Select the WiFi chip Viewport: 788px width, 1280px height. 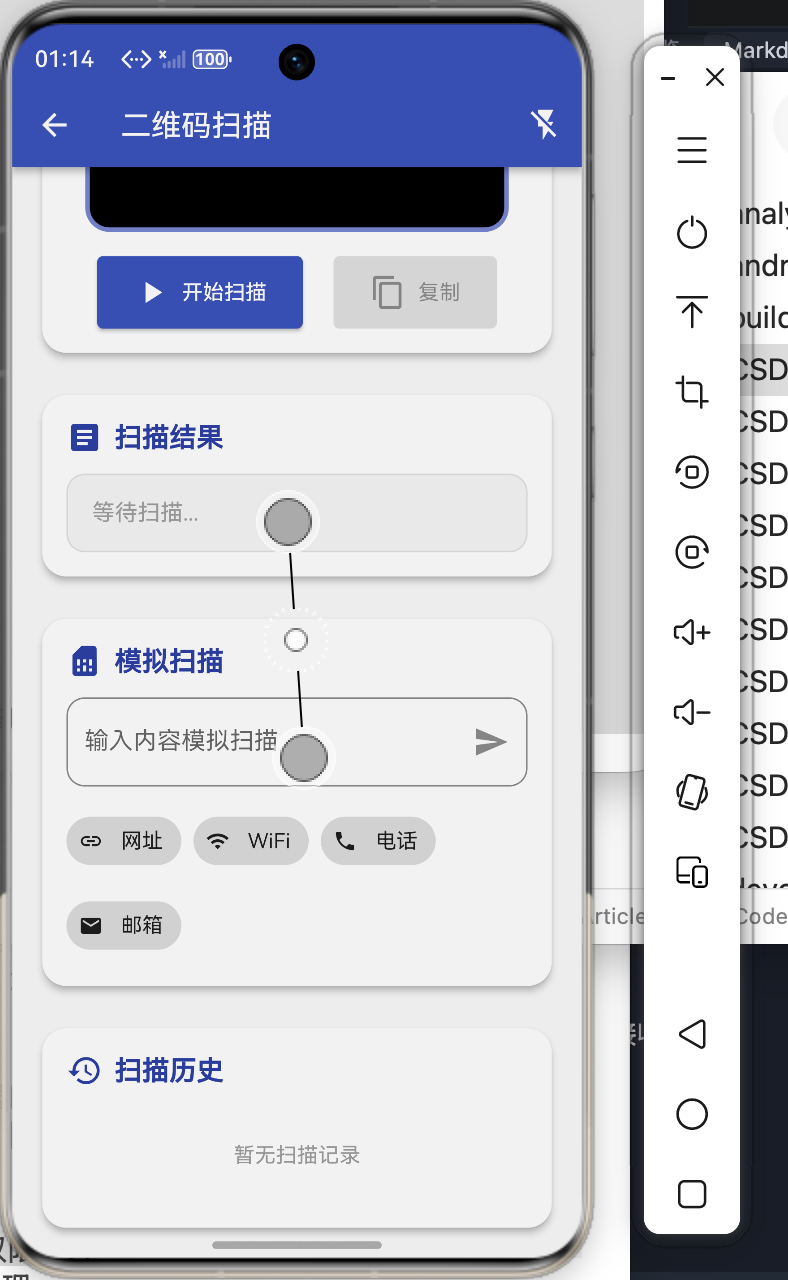pos(251,841)
